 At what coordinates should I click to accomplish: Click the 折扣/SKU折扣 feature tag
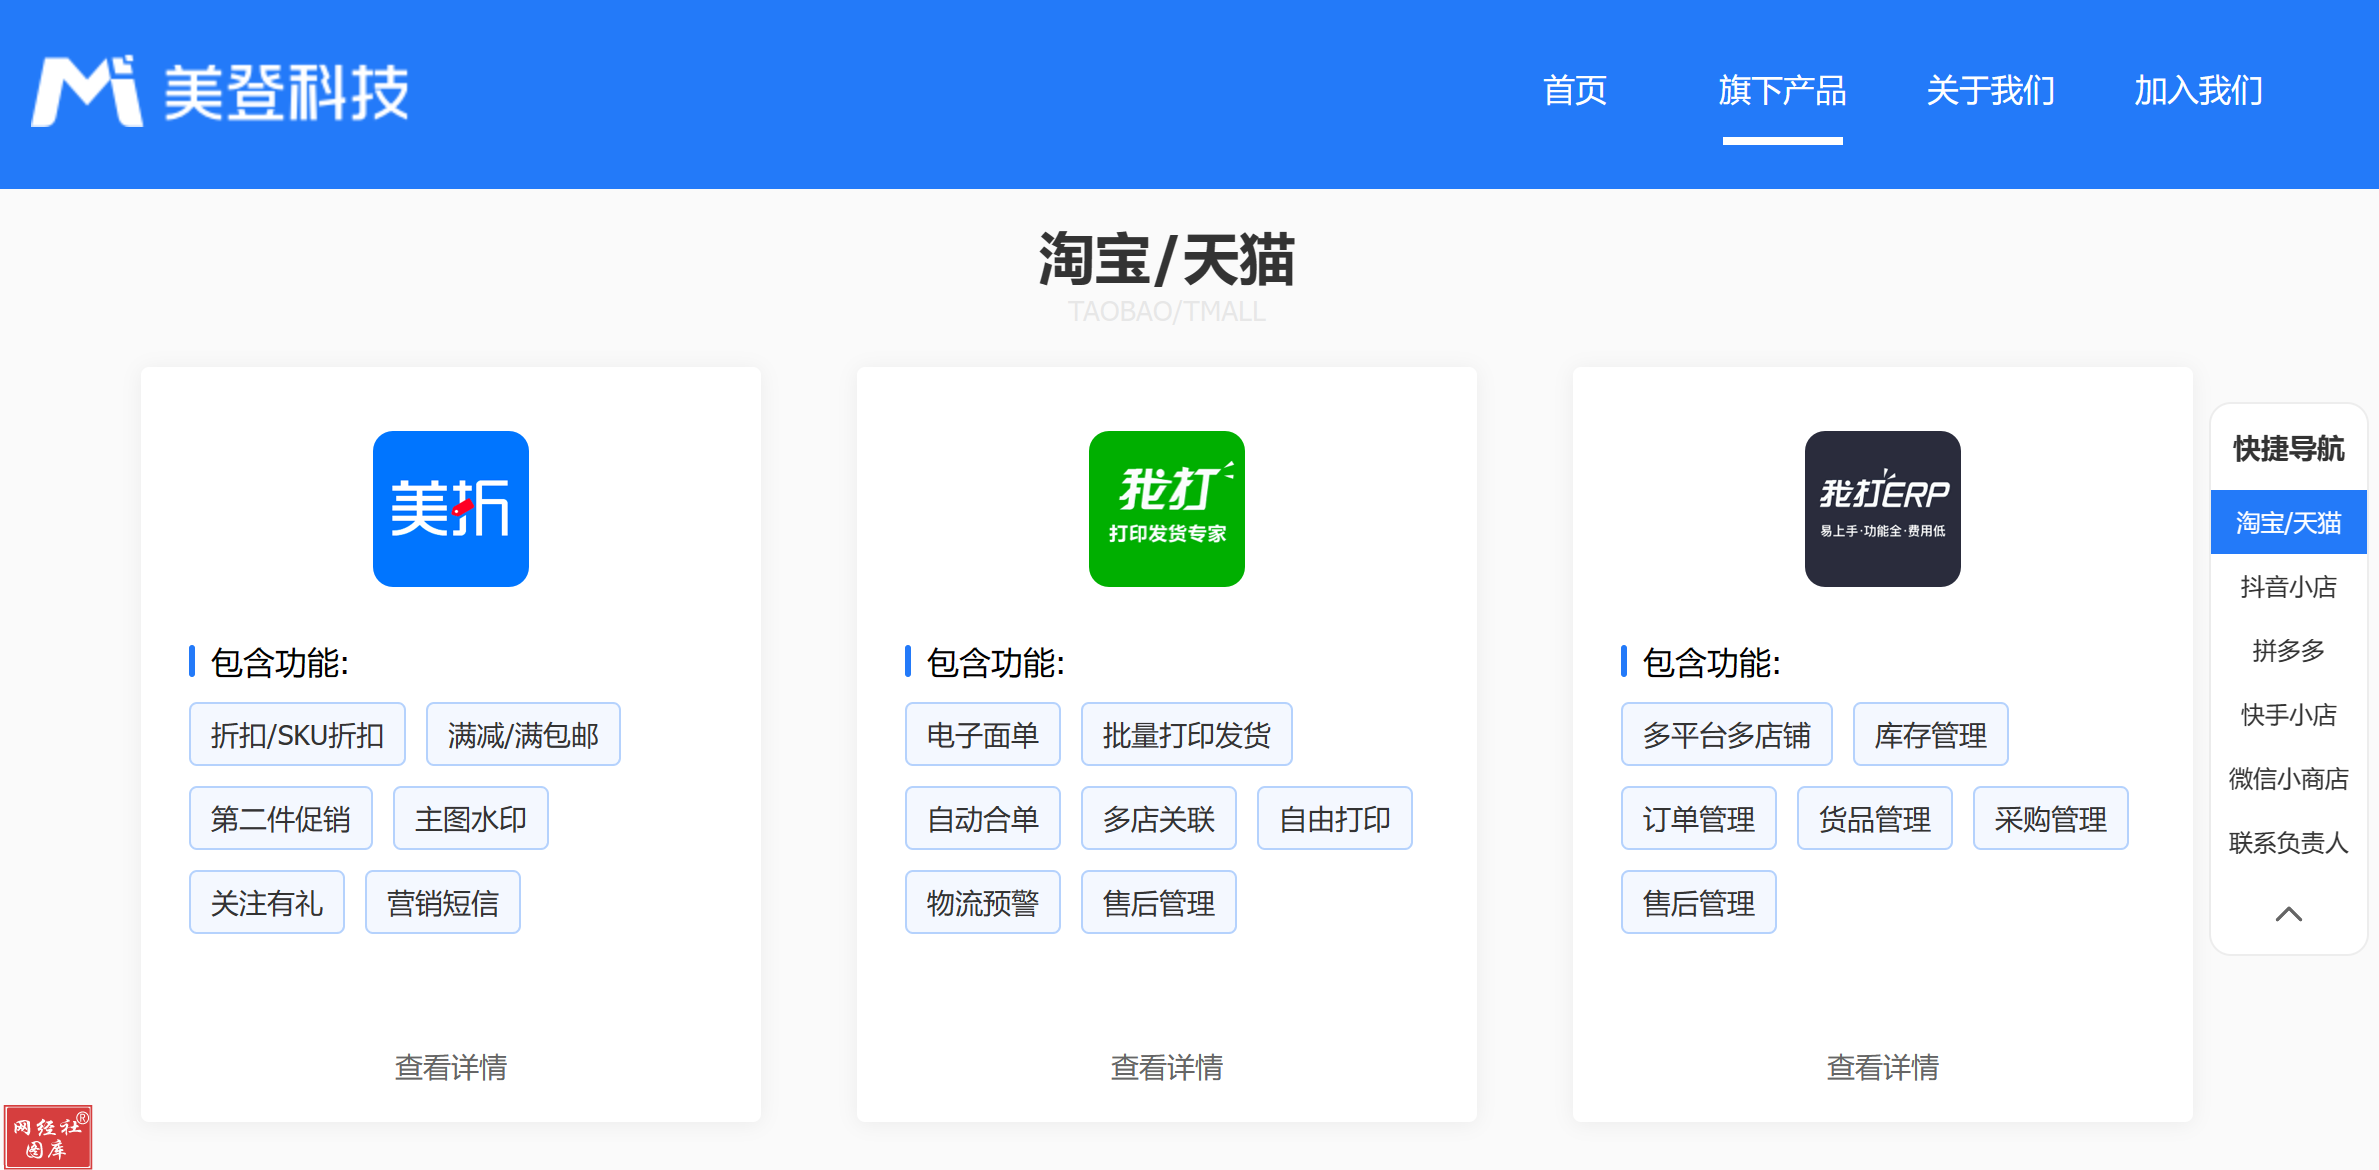click(x=297, y=735)
